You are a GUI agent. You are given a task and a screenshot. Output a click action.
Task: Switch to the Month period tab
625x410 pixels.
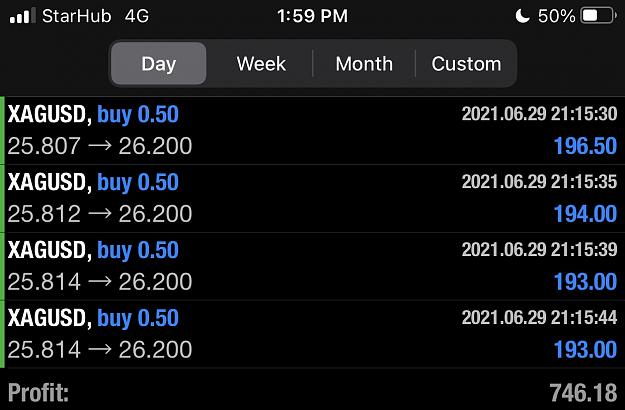(364, 63)
